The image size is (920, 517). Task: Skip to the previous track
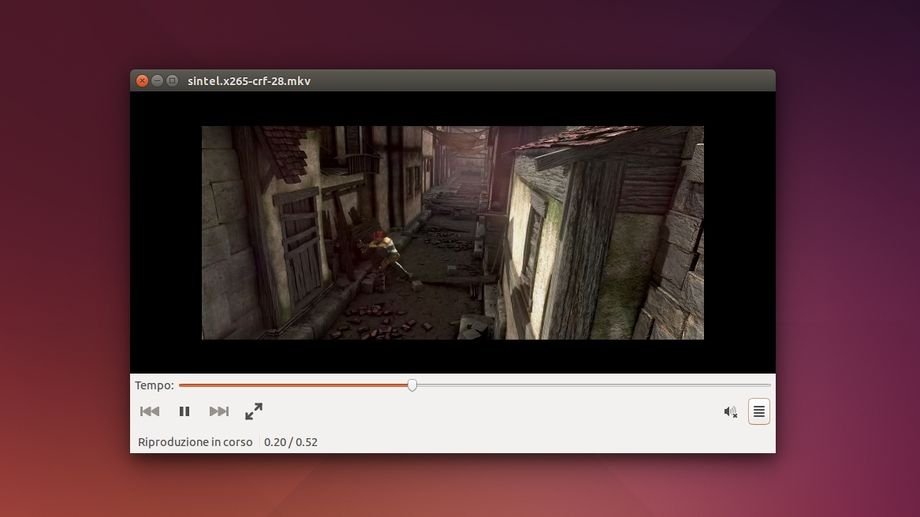coord(150,411)
